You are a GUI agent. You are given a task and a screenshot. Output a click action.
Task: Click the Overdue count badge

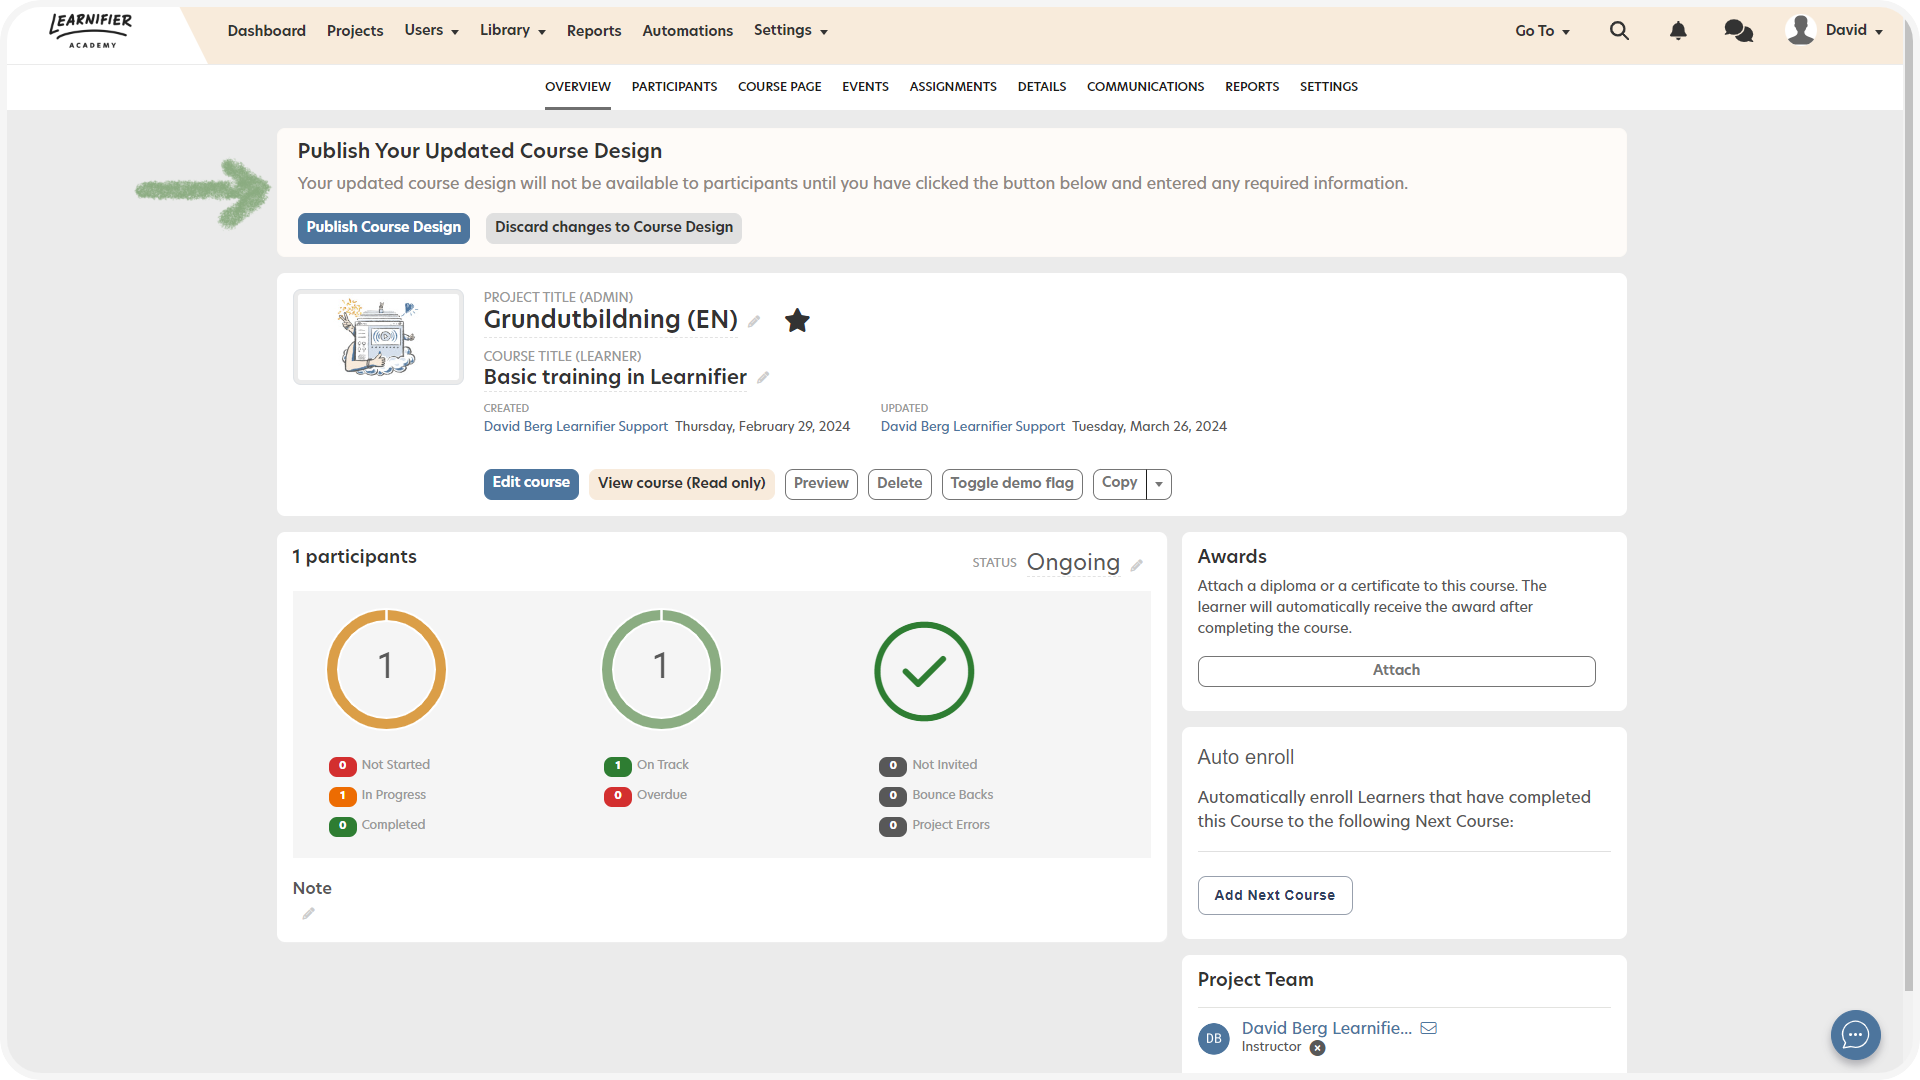(x=617, y=796)
